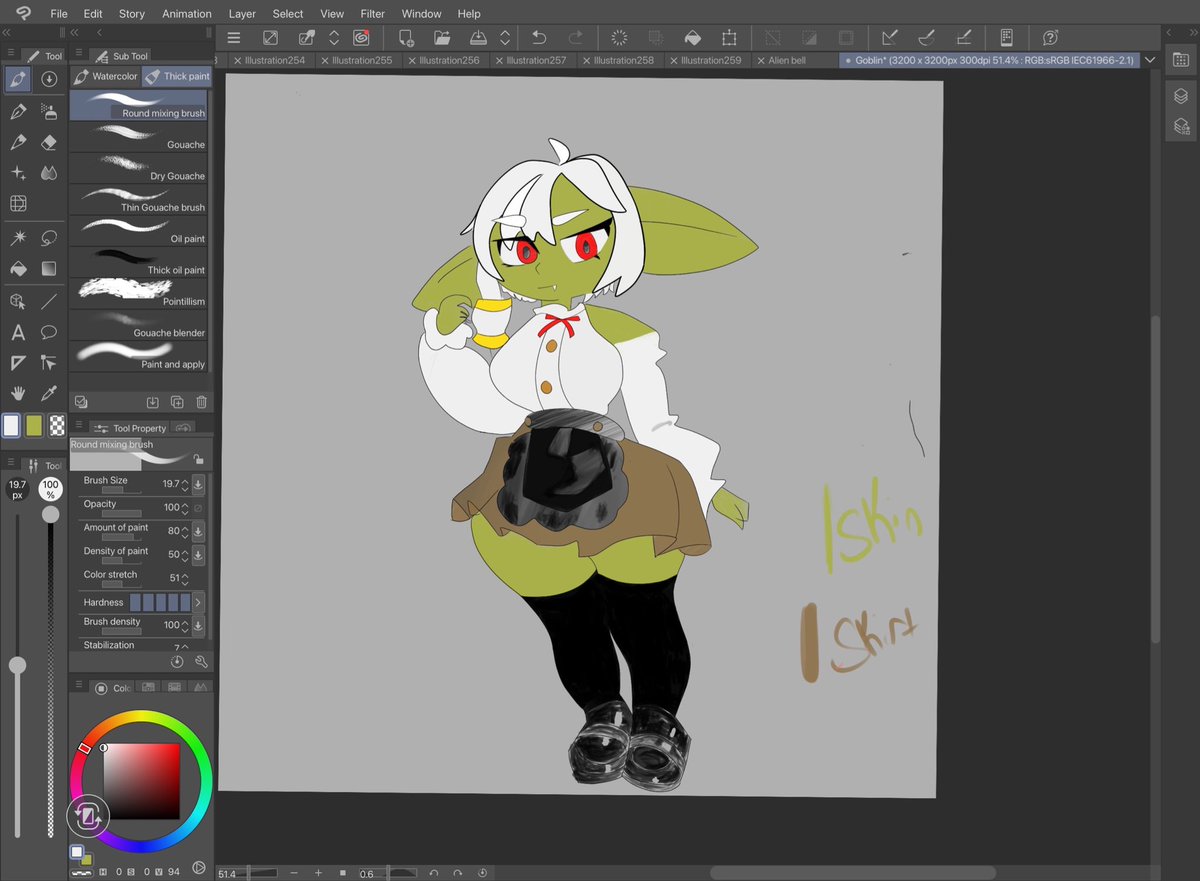Toggle the lock icon on Round mixing brush
This screenshot has width=1200, height=881.
[x=199, y=459]
